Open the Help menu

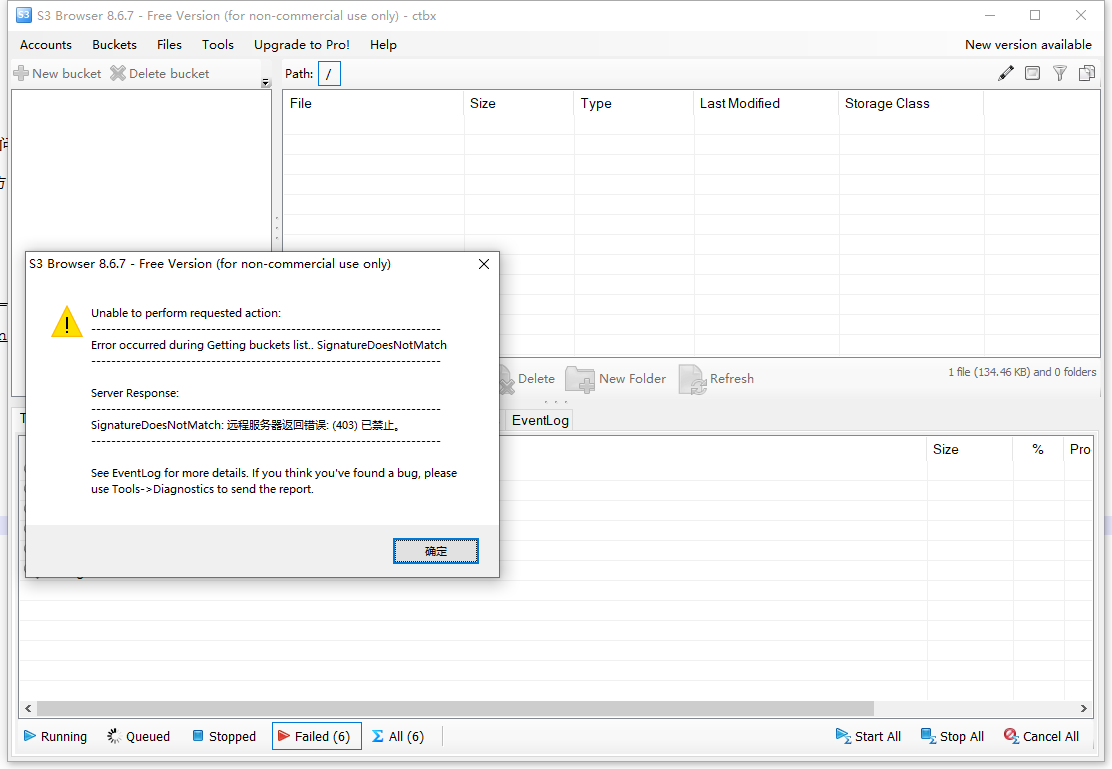click(x=383, y=45)
